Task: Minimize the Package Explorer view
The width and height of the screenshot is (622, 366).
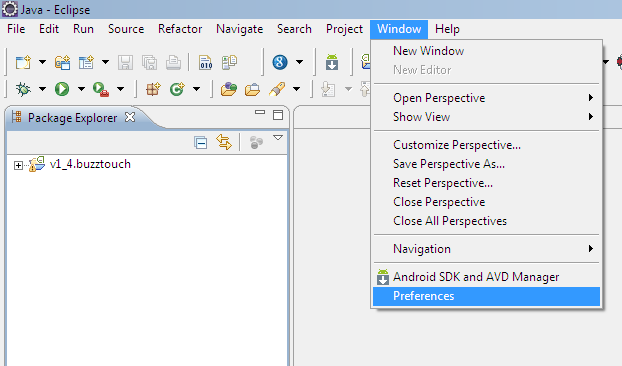Action: pos(260,113)
